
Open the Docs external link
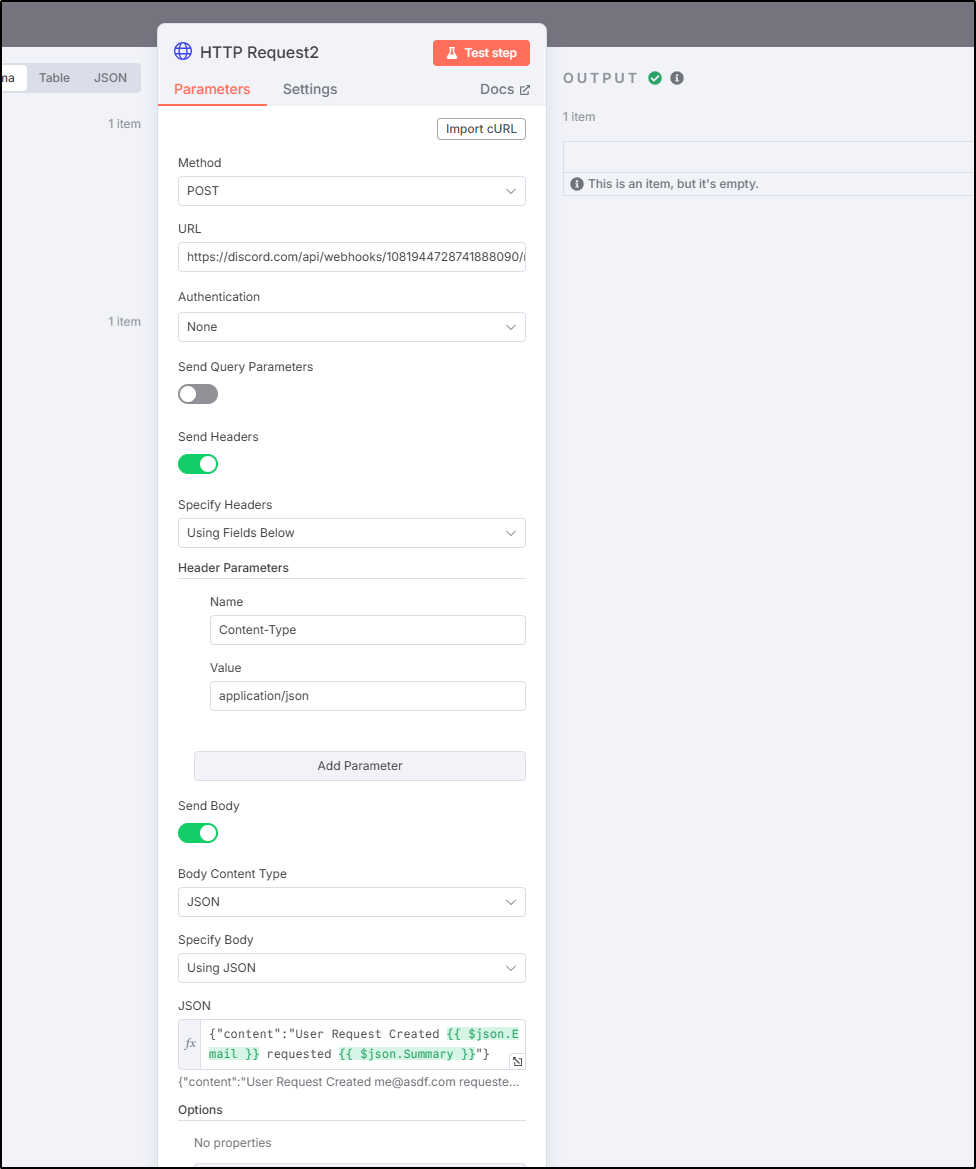click(505, 89)
